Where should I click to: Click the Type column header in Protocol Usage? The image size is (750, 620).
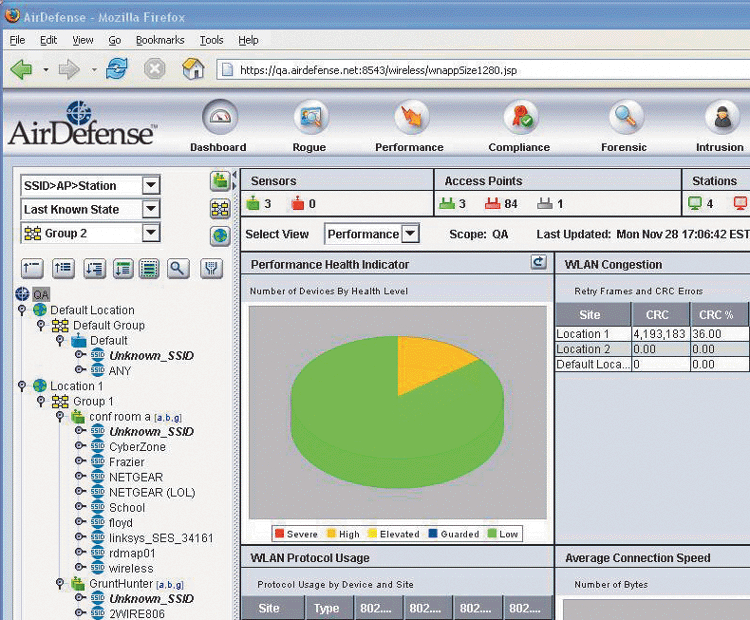point(329,608)
